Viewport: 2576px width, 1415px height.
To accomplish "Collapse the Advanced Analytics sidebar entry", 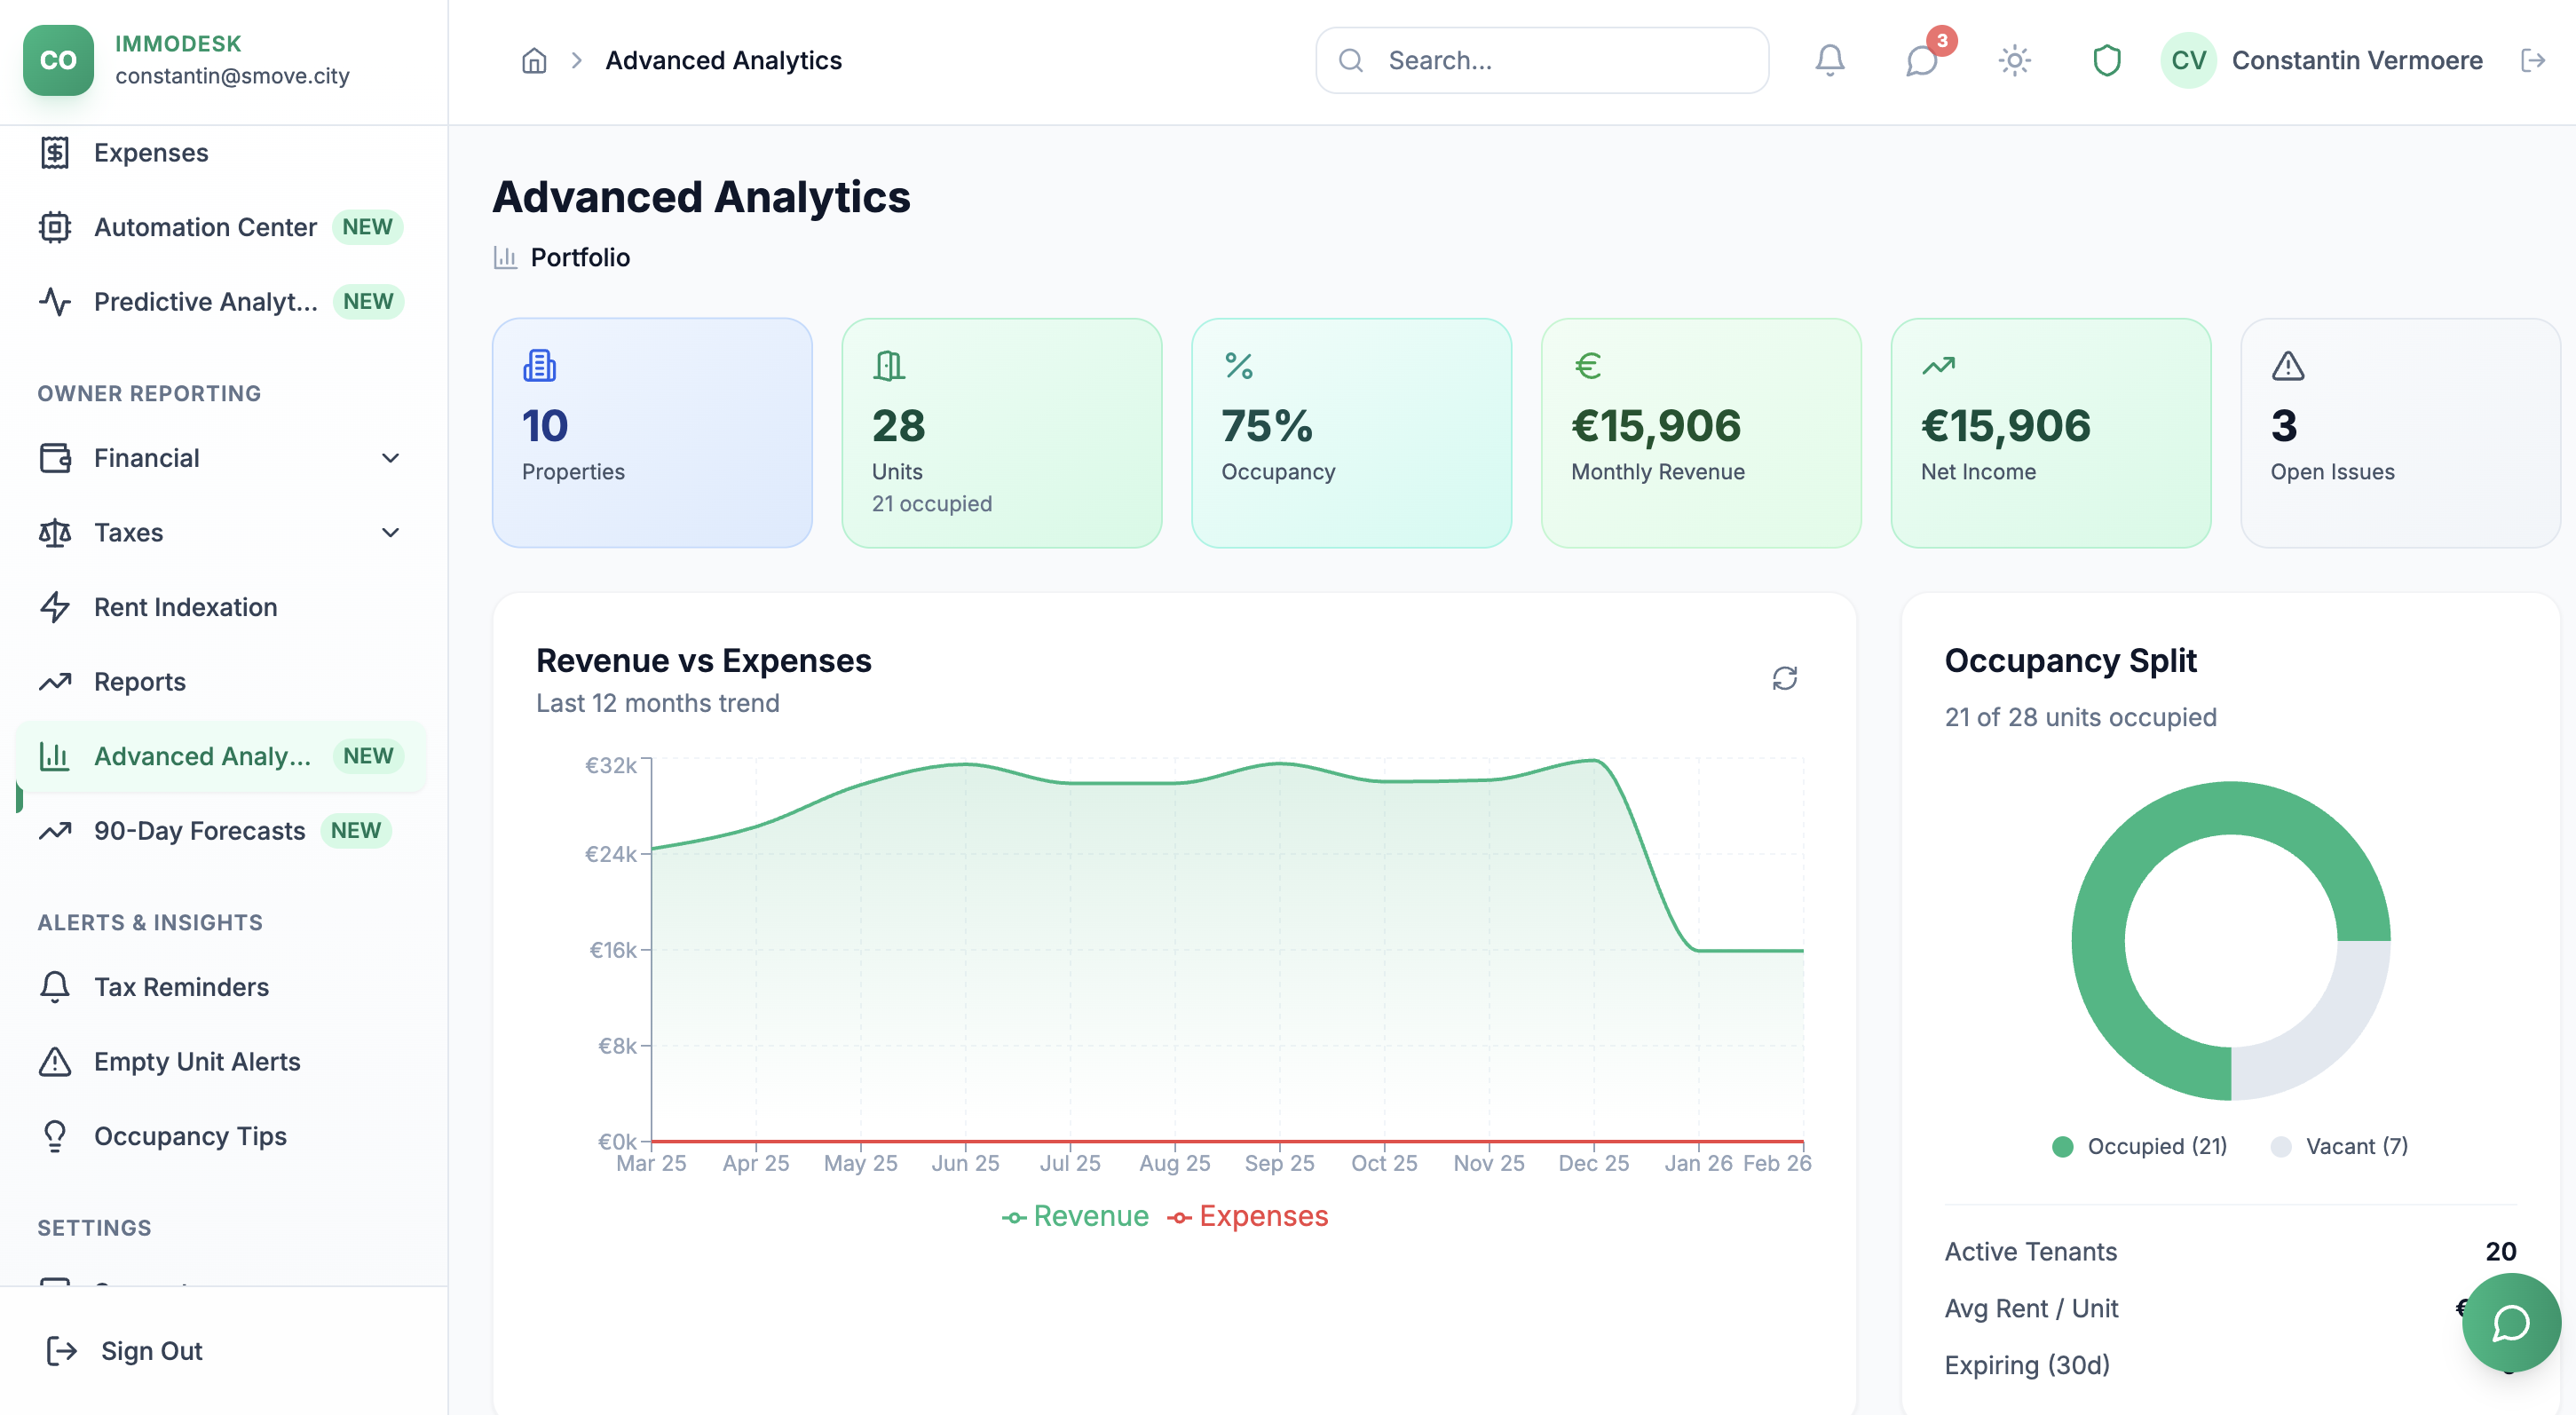I will [203, 756].
